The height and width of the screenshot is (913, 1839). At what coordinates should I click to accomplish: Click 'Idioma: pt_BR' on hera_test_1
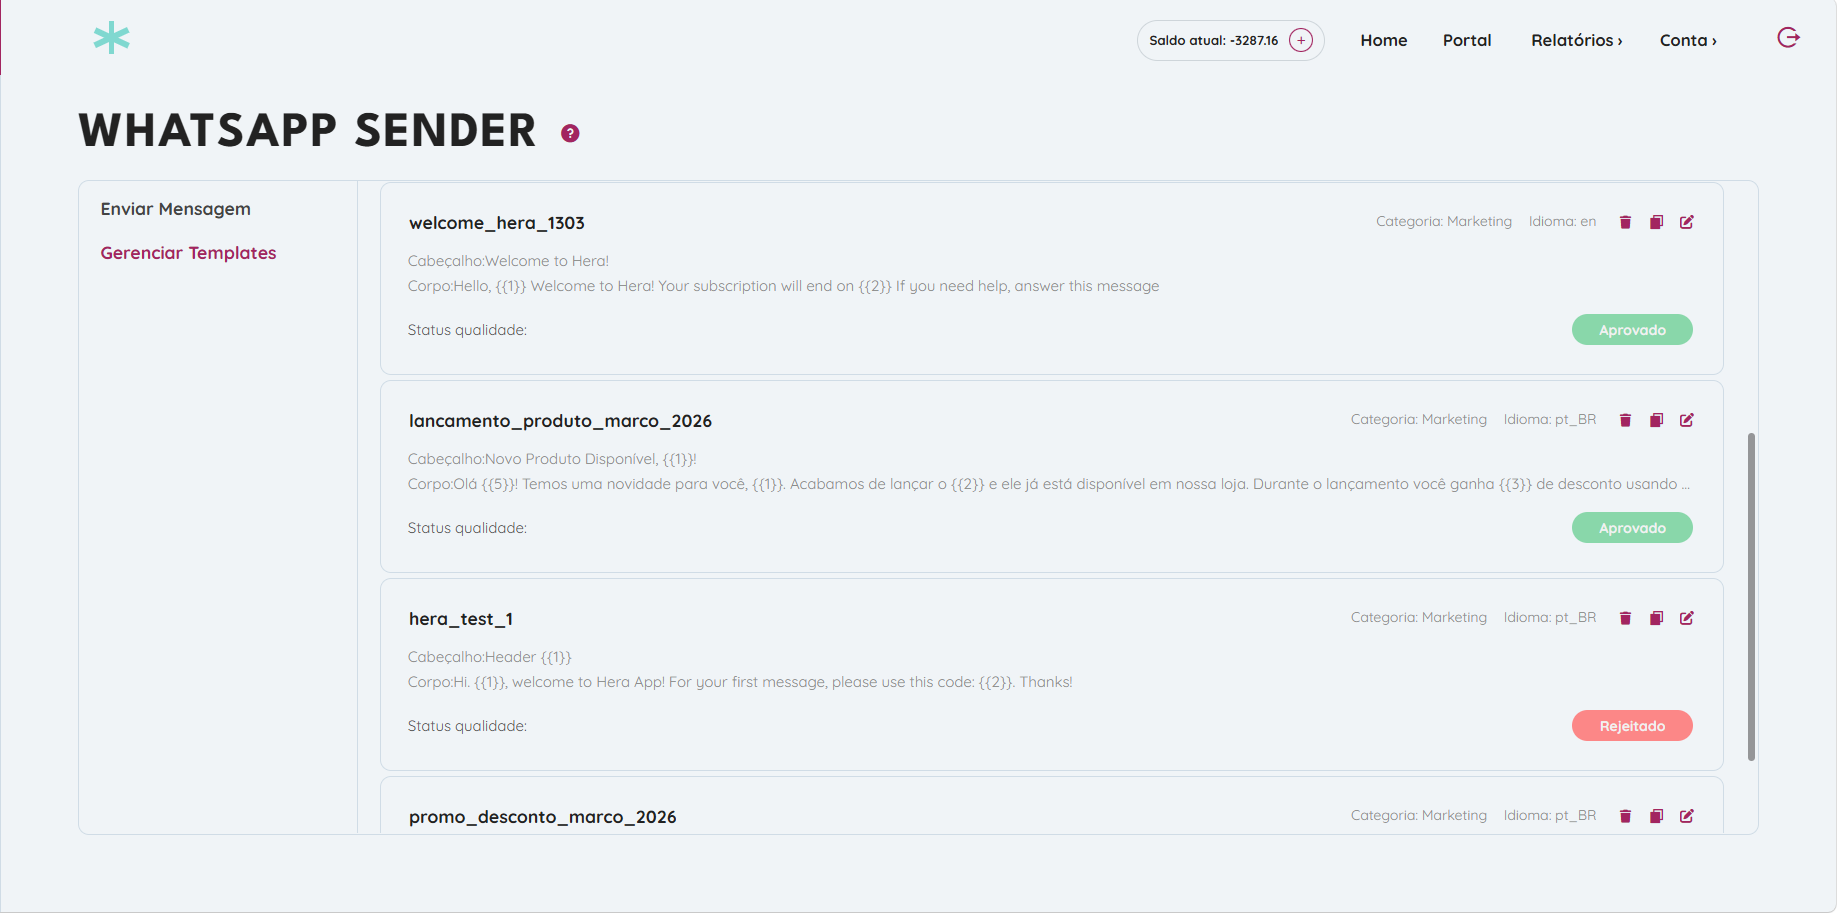[x=1550, y=617]
